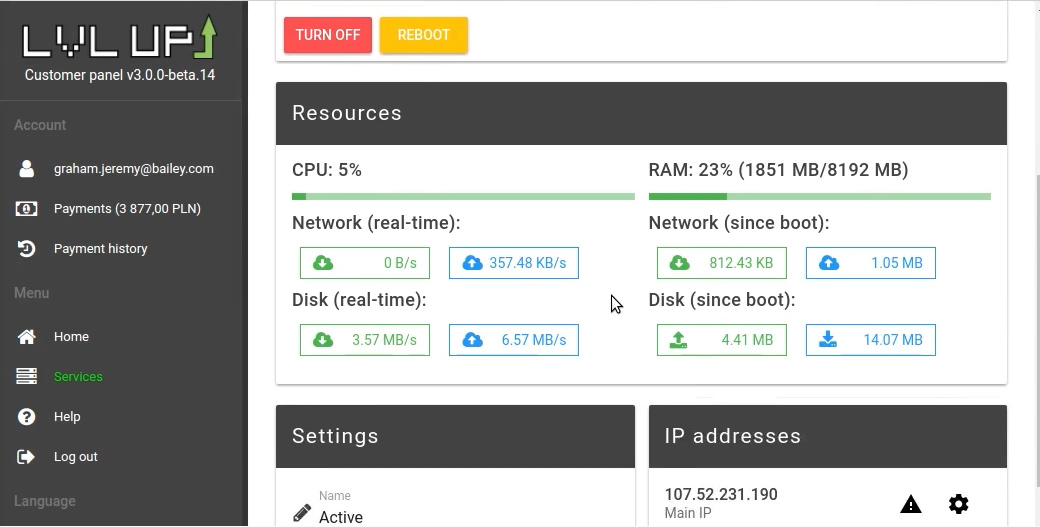Click the warning triangle icon beside main IP

click(x=910, y=504)
